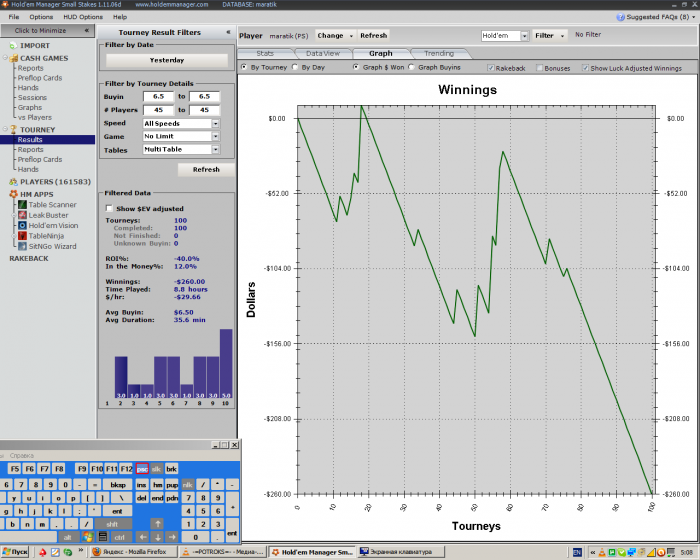Screen dimensions: 700x560
Task: Launch LeakBuster from HM Apps
Action: (x=48, y=214)
